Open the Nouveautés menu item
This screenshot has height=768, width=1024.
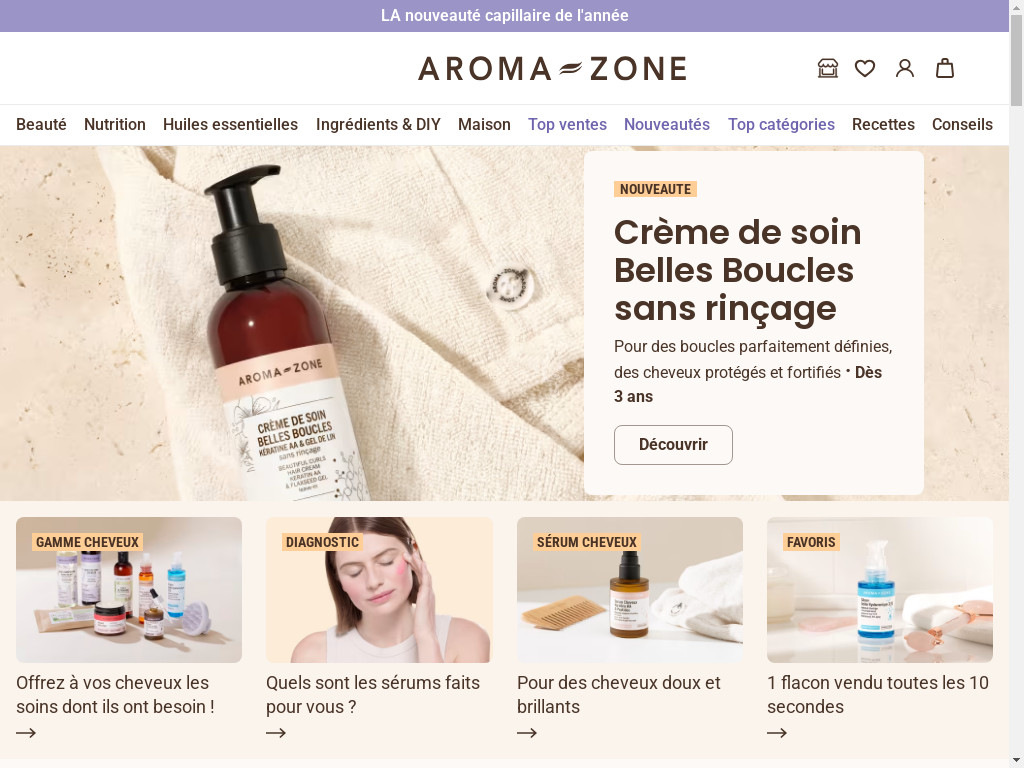click(x=667, y=124)
